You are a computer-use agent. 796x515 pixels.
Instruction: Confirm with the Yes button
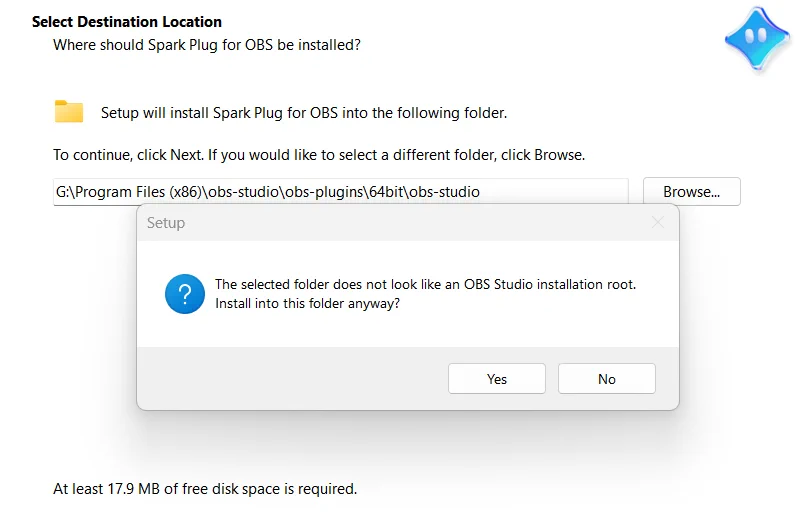point(496,378)
